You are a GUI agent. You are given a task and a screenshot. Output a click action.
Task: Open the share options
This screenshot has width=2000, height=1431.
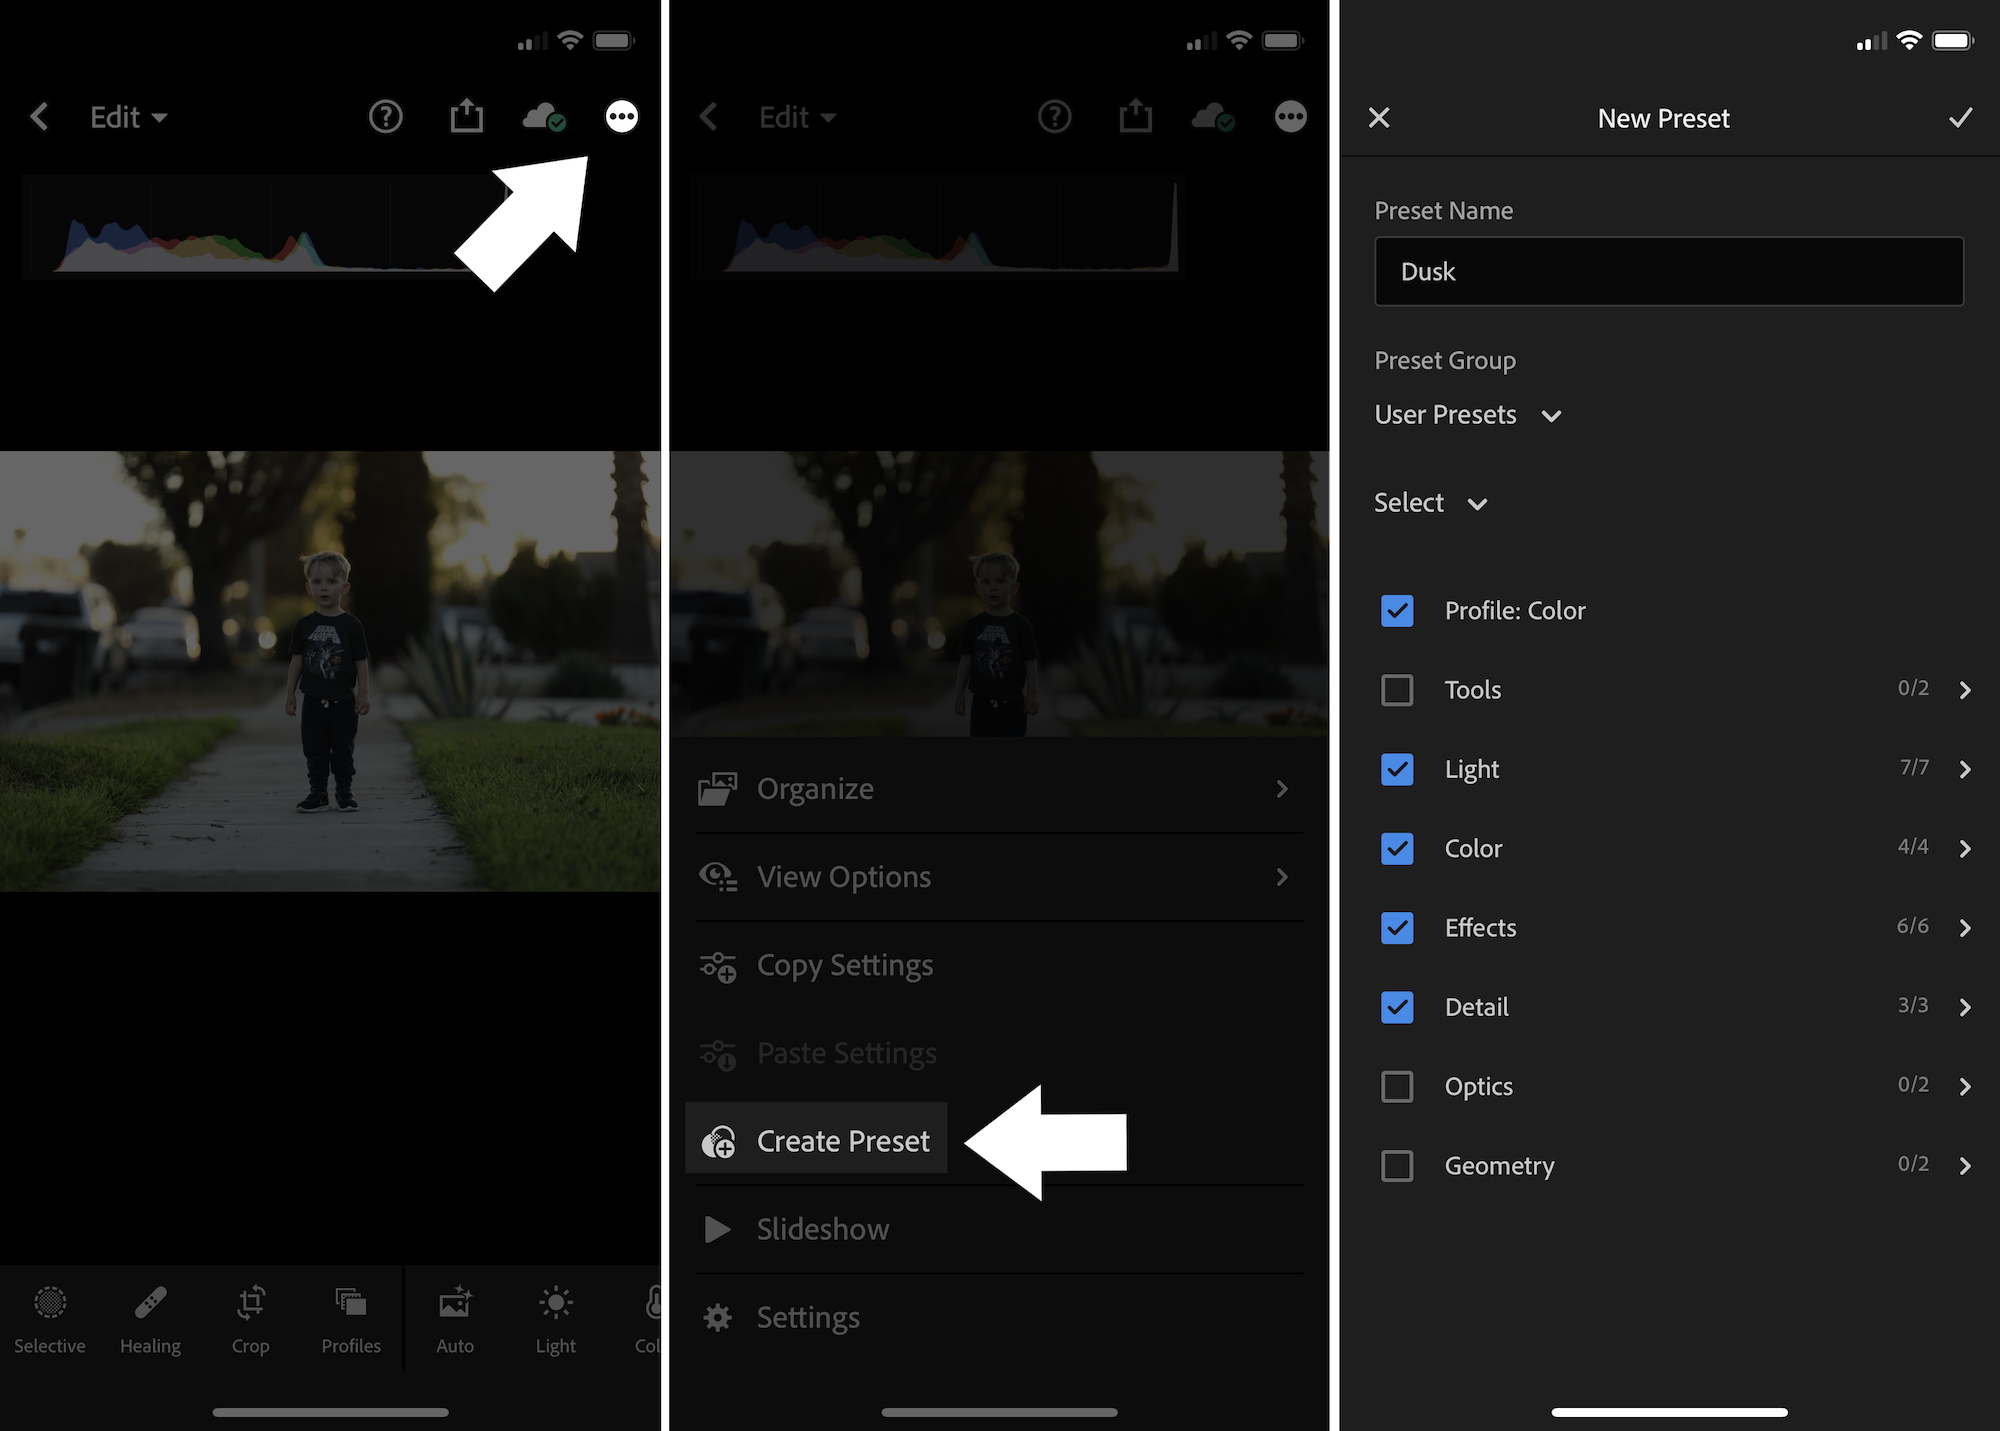point(466,117)
